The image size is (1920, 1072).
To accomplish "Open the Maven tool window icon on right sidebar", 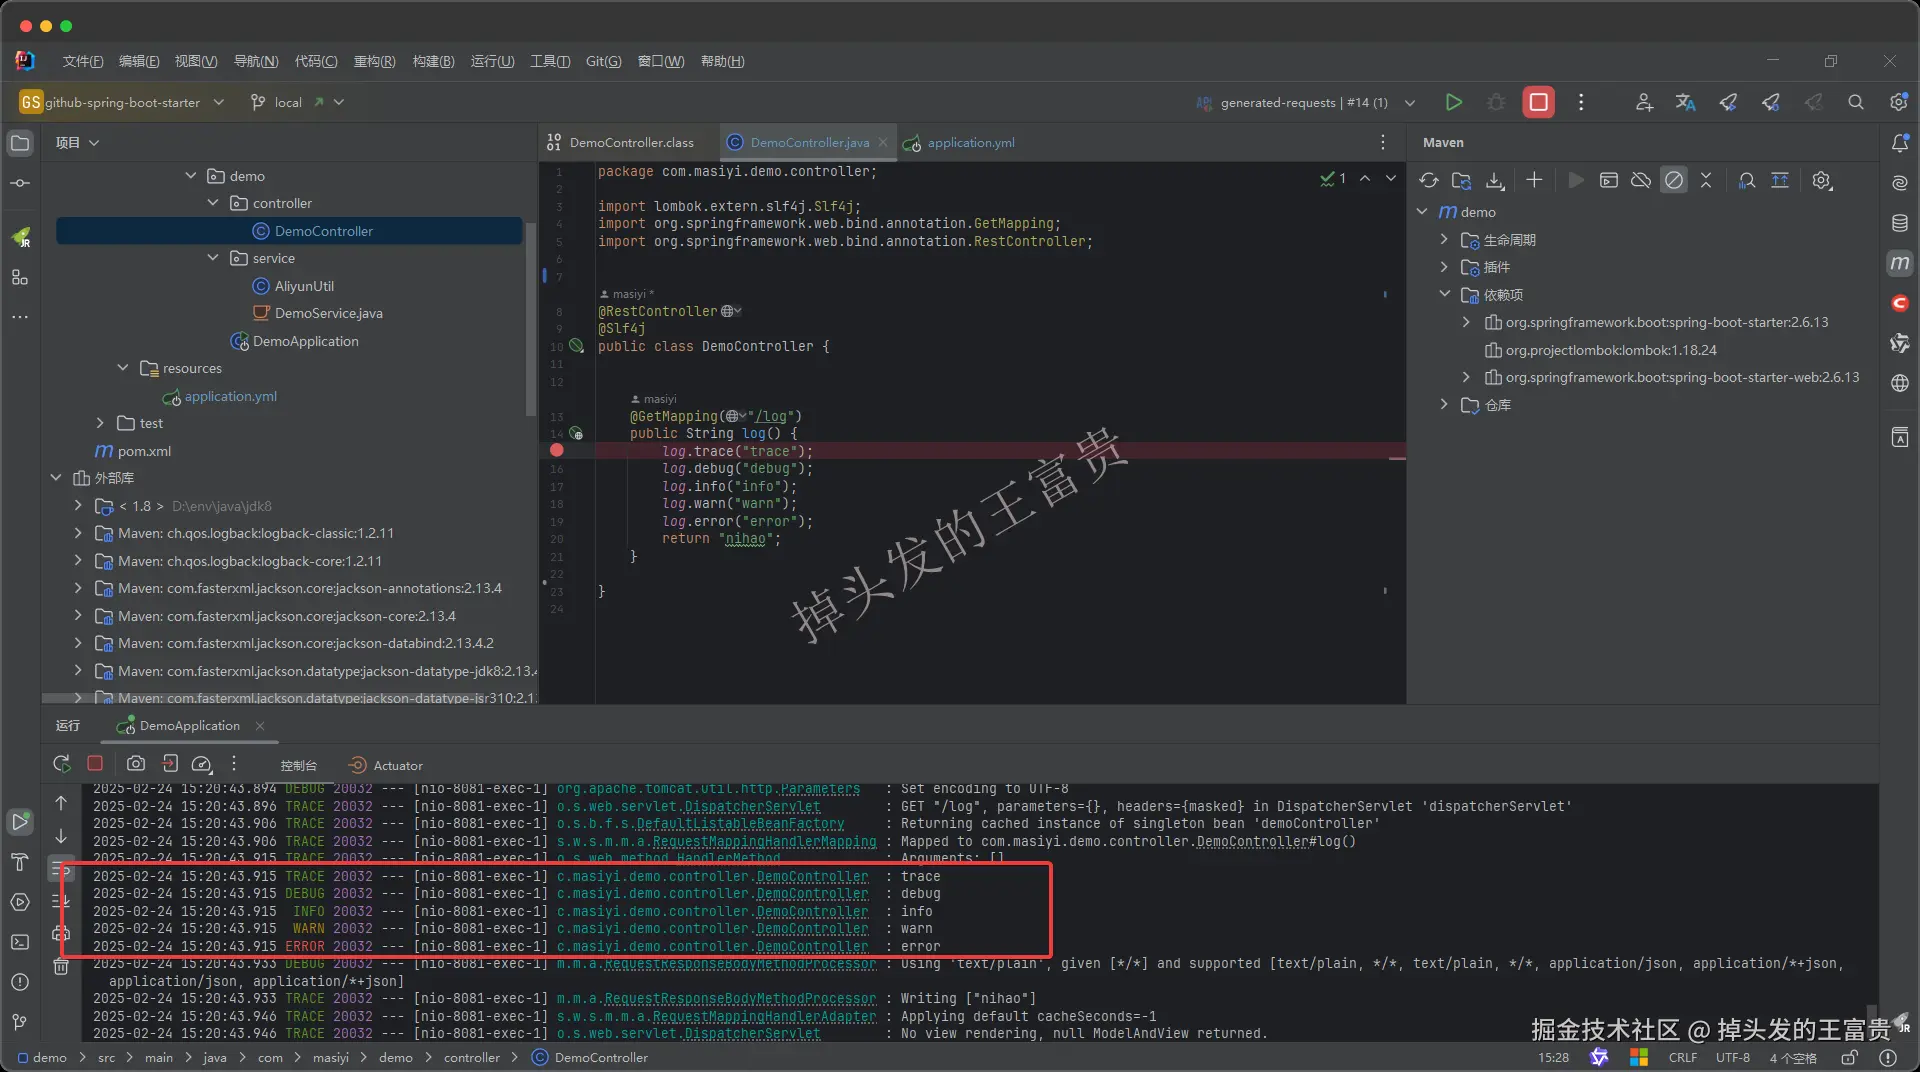I will (x=1900, y=263).
